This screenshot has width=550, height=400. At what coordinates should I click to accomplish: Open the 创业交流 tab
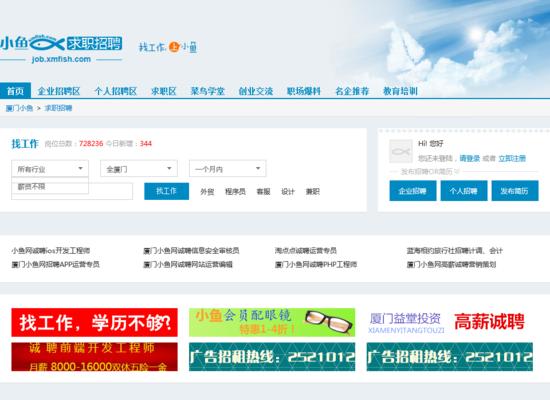point(256,91)
